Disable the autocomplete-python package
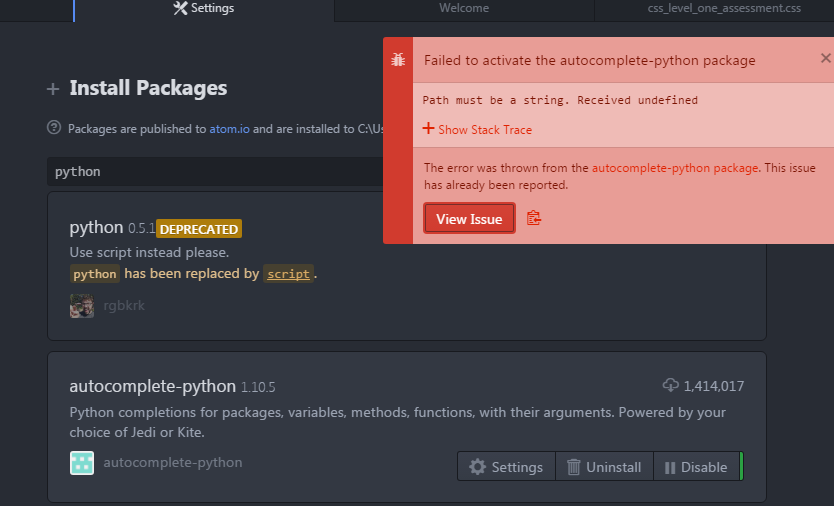This screenshot has width=834, height=506. 696,467
